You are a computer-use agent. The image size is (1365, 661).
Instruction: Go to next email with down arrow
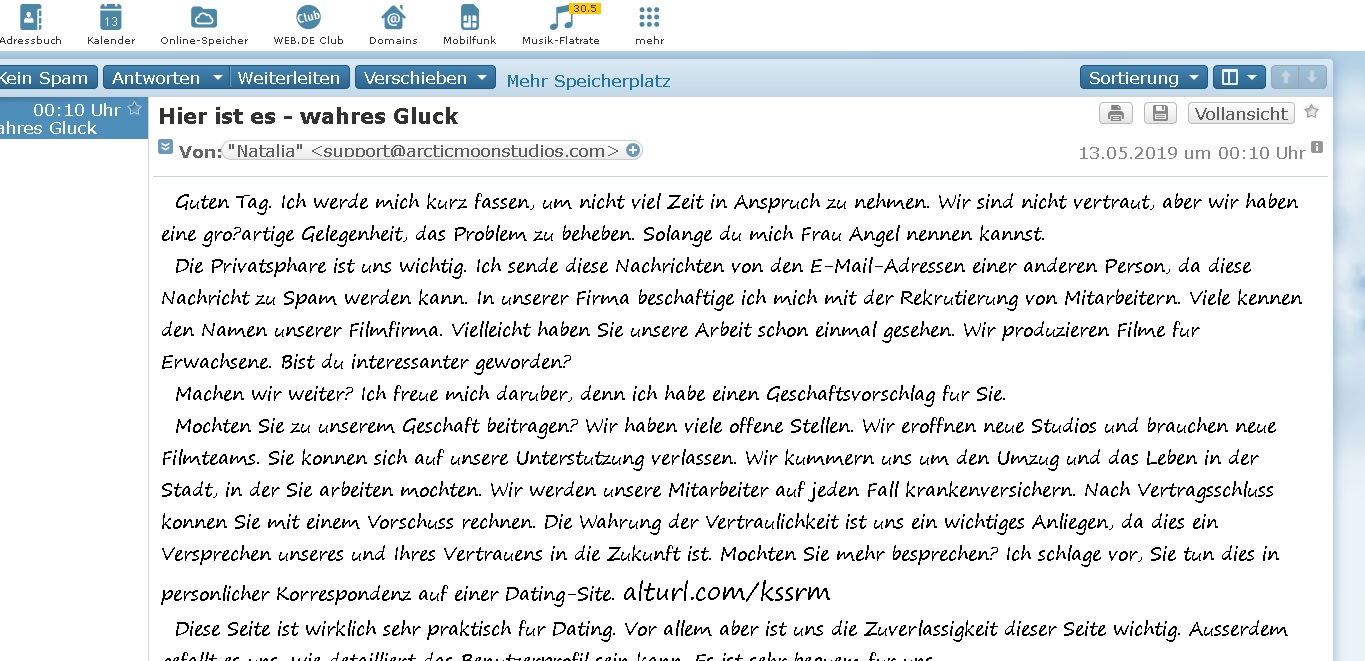point(1313,77)
